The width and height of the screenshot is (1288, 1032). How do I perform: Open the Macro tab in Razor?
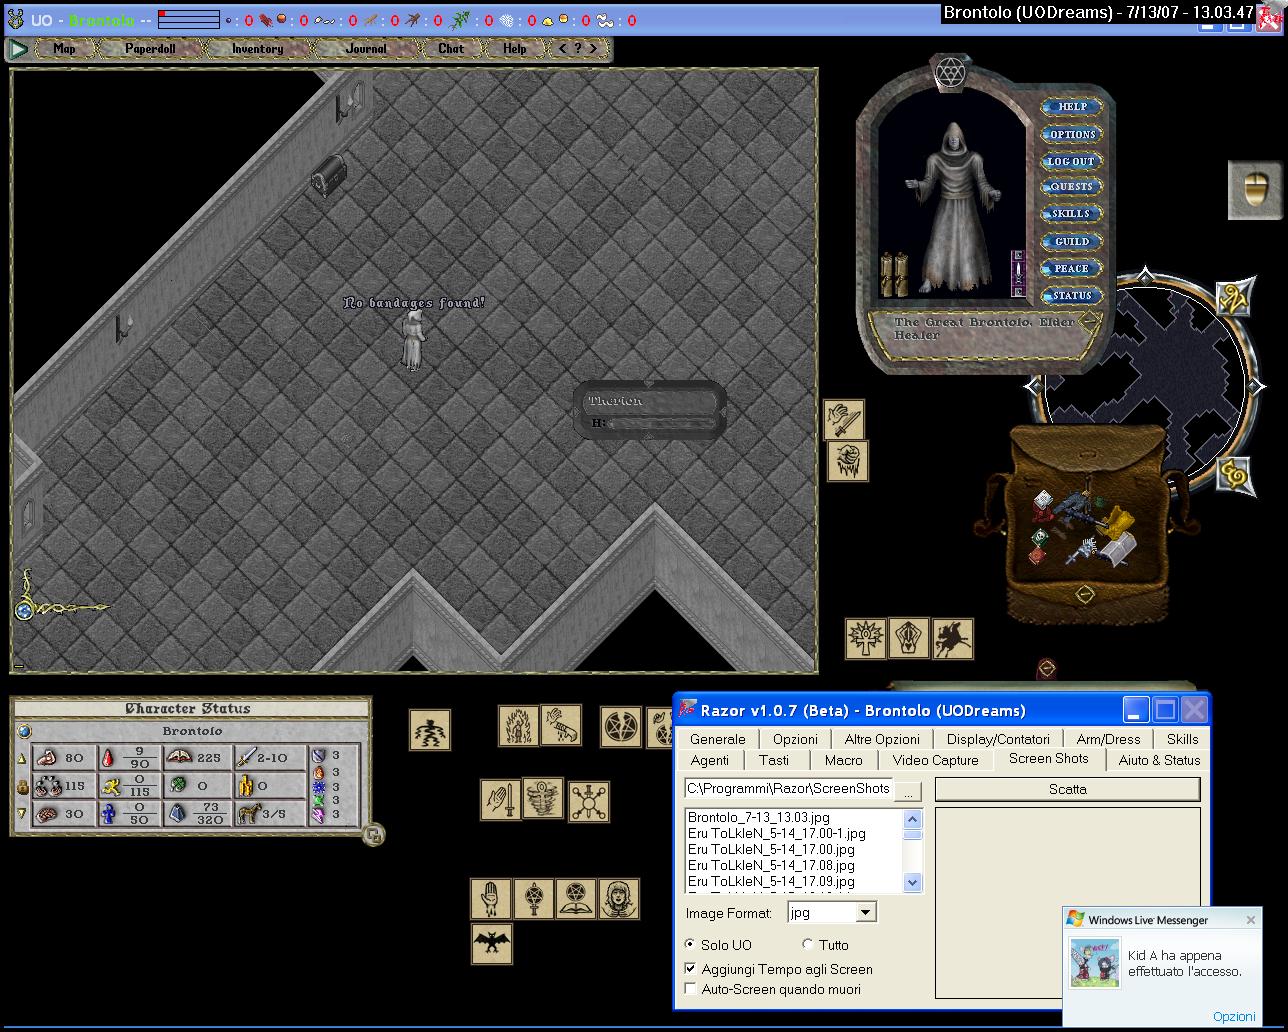843,760
